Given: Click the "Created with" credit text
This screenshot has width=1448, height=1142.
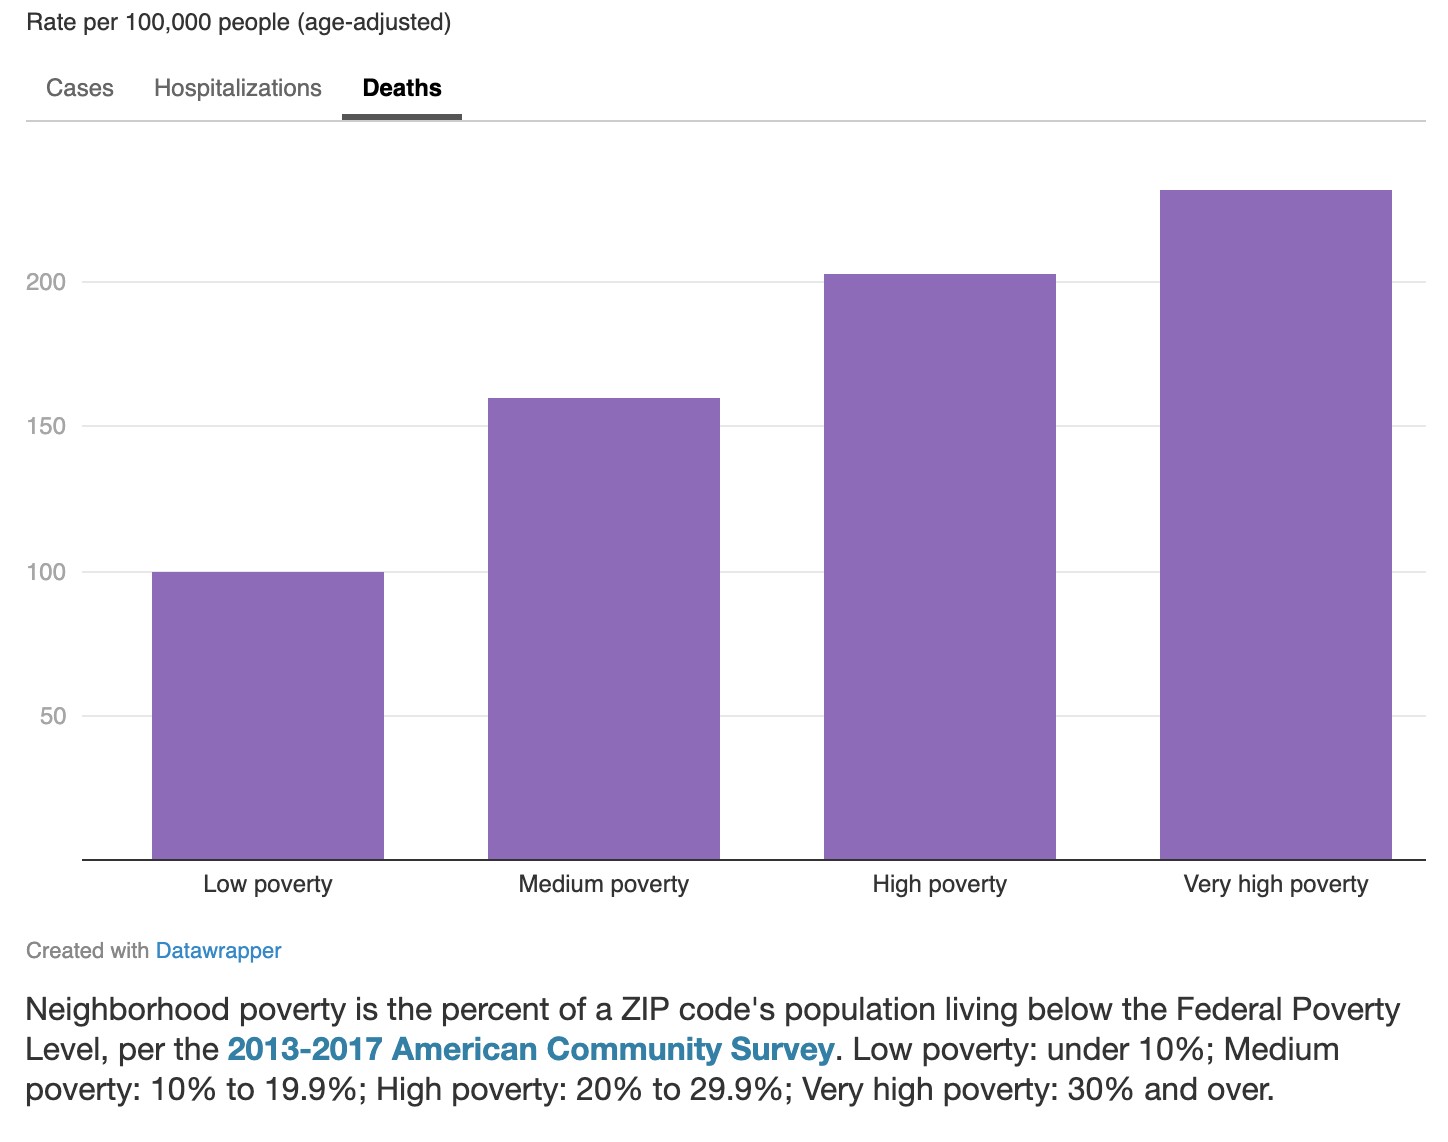Looking at the screenshot, I should tap(88, 950).
